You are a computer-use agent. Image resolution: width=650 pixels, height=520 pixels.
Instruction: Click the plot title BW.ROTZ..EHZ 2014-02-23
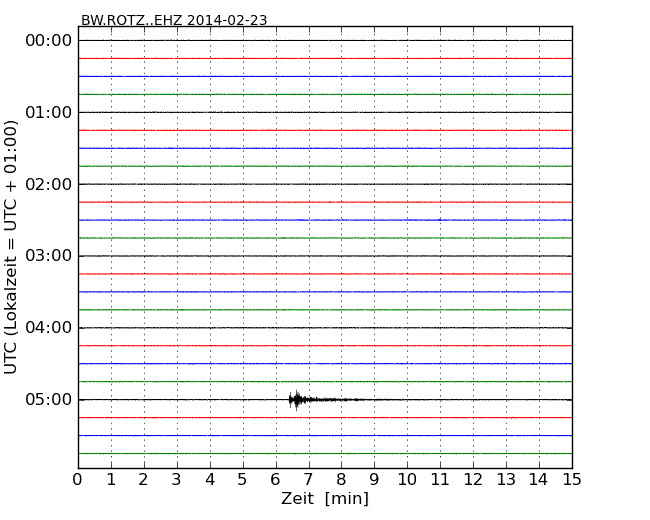click(x=174, y=20)
